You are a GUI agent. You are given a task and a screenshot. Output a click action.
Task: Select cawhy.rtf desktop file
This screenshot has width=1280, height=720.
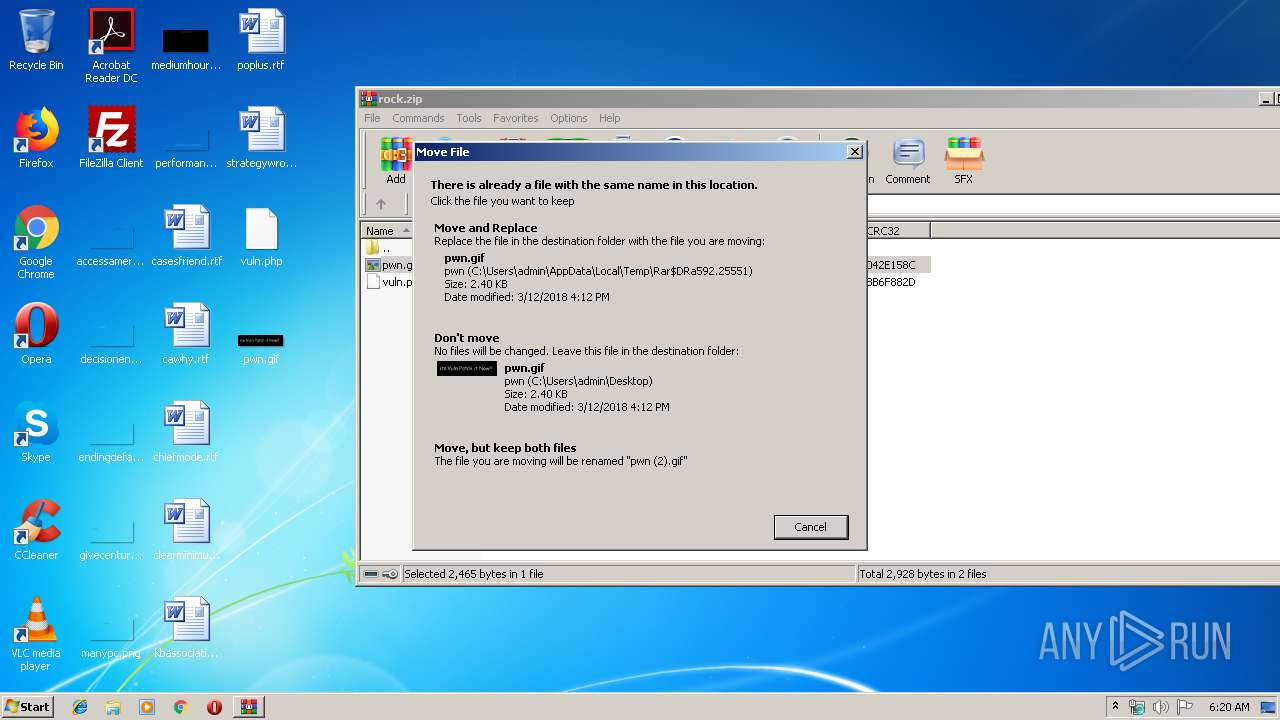[x=186, y=334]
